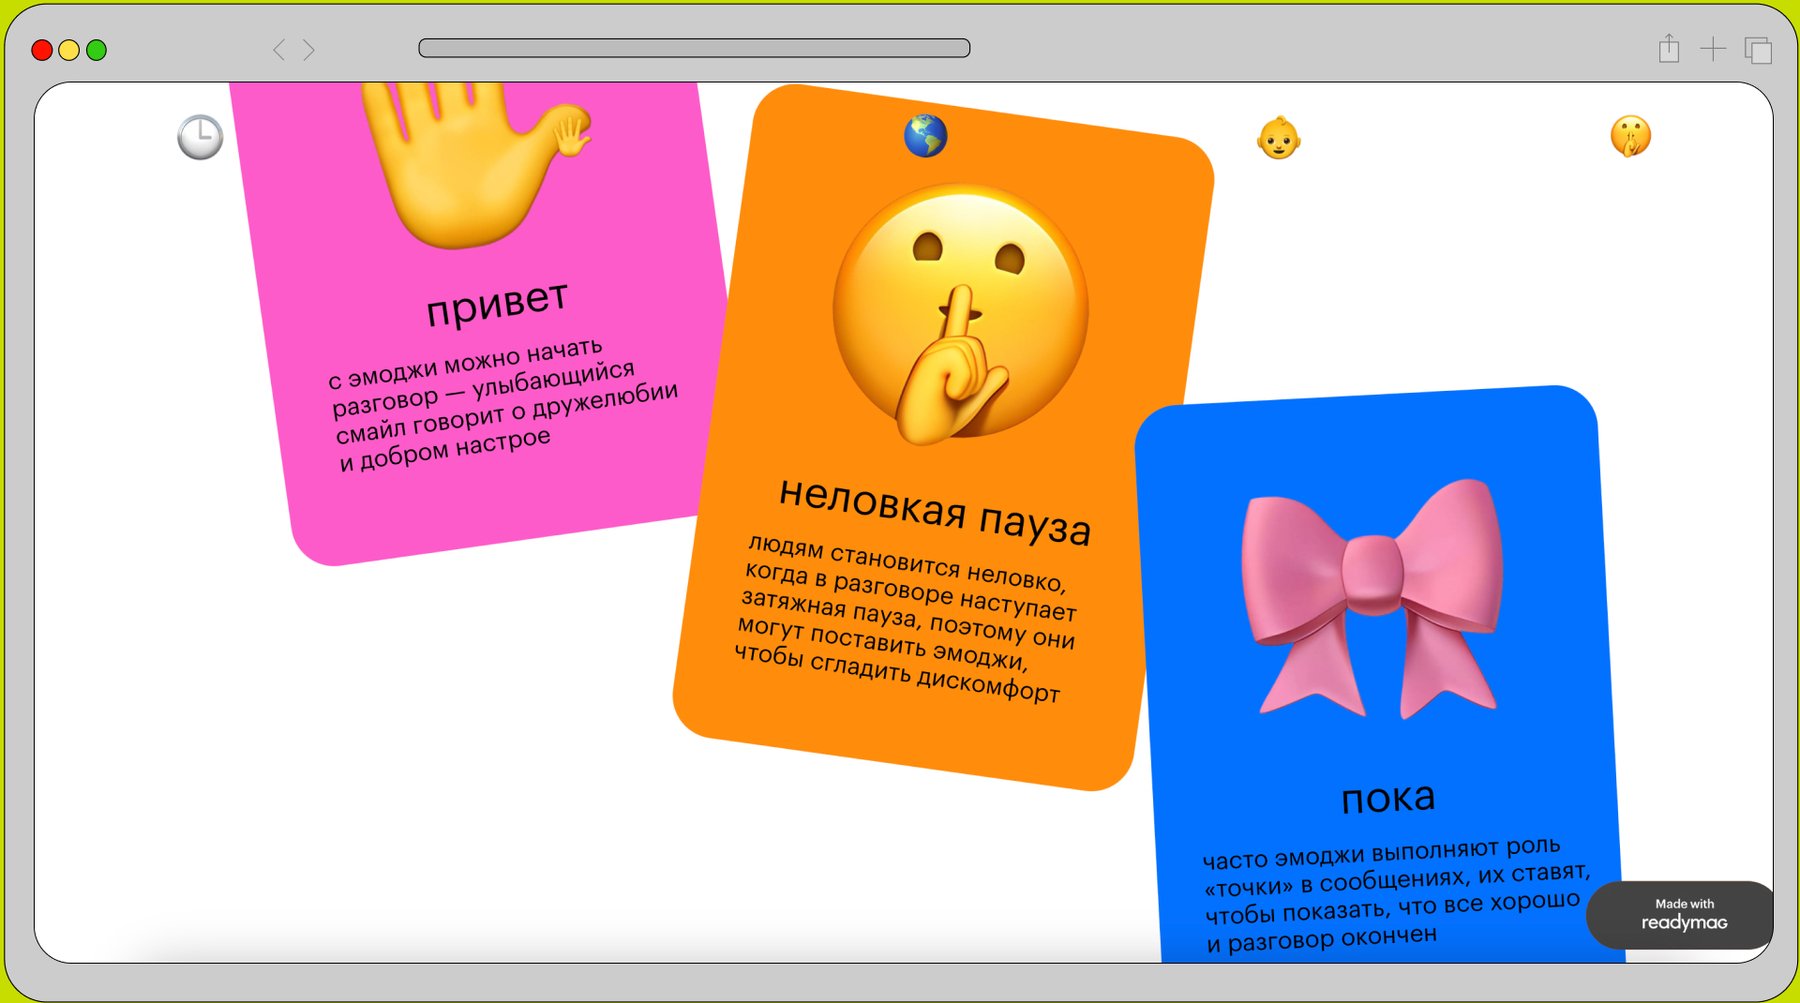1800x1003 pixels.
Task: Click the "привет" card title
Action: pyautogui.click(x=497, y=302)
